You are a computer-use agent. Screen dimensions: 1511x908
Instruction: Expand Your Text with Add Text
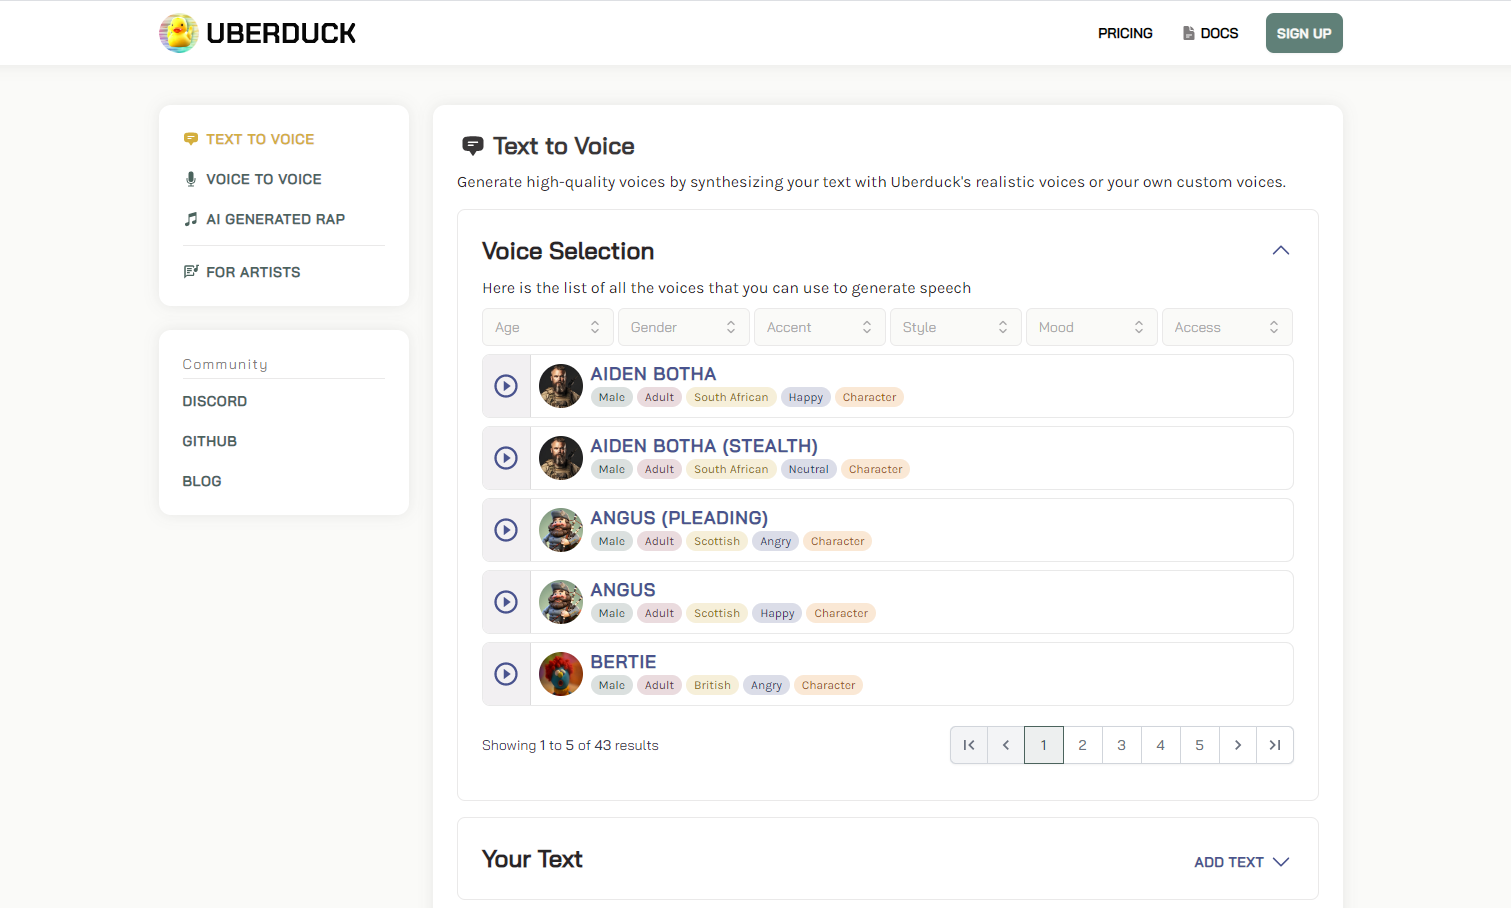point(1242,862)
